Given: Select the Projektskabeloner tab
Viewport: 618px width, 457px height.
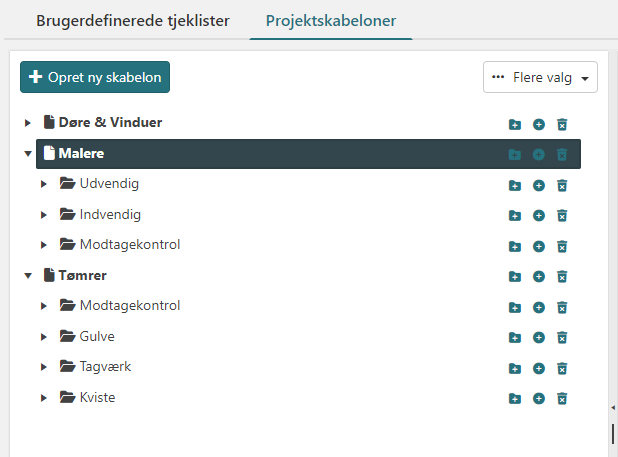Looking at the screenshot, I should (330, 20).
